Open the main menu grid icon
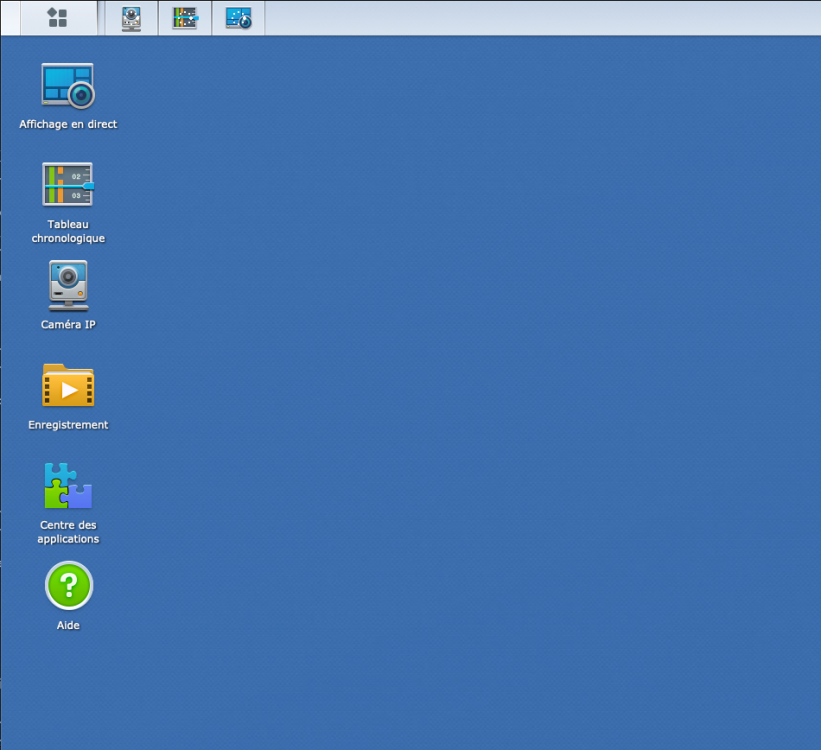This screenshot has height=750, width=821. [58, 17]
